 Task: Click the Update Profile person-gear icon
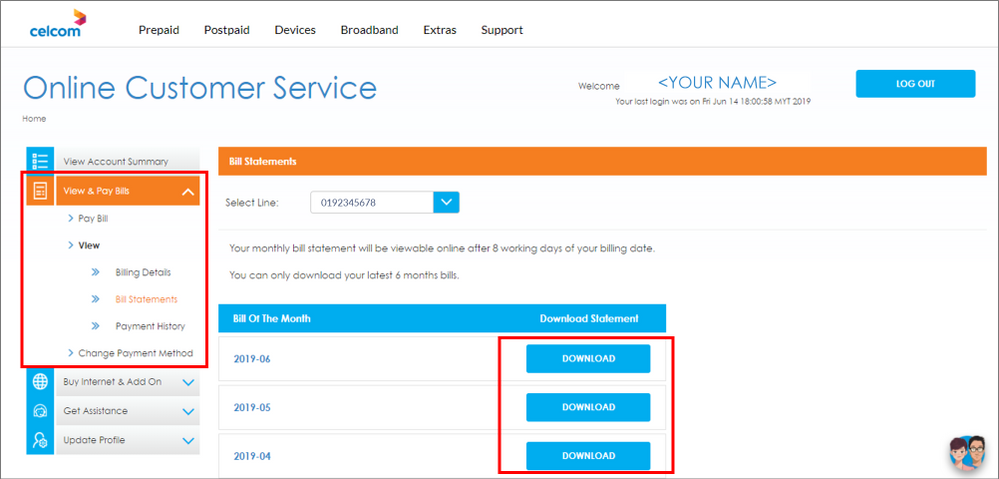(x=41, y=440)
